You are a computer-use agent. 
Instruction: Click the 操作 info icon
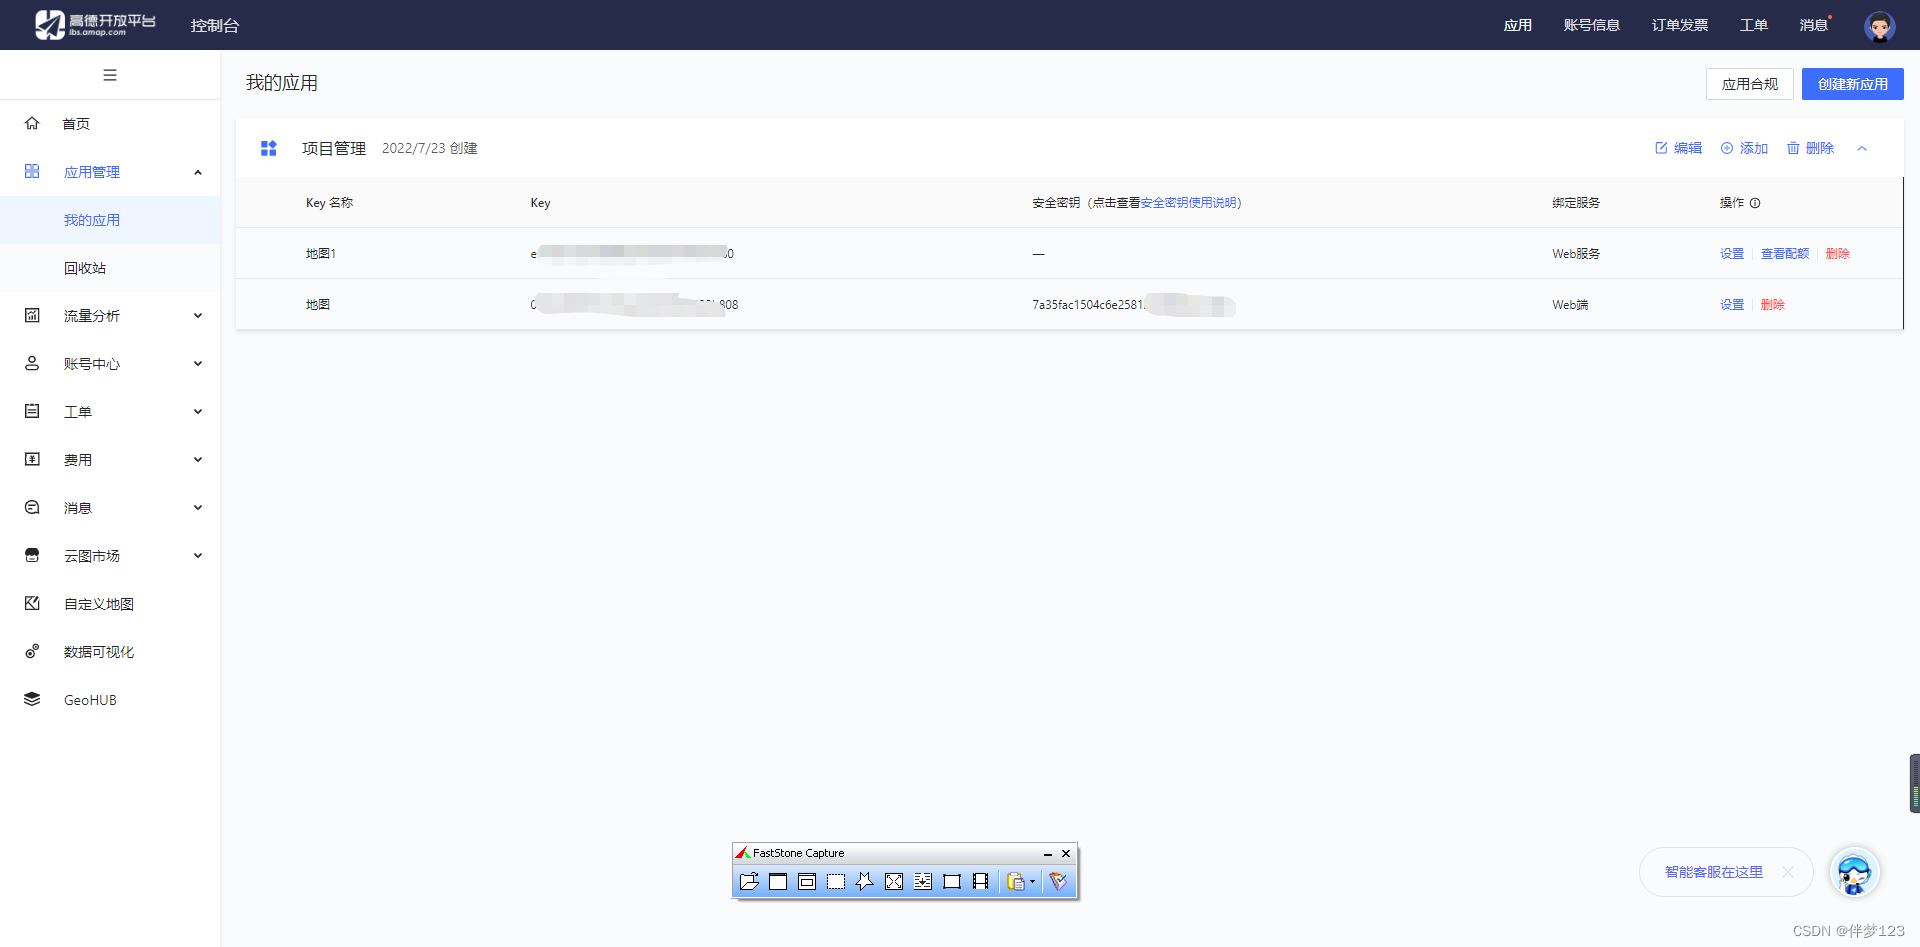pyautogui.click(x=1755, y=203)
